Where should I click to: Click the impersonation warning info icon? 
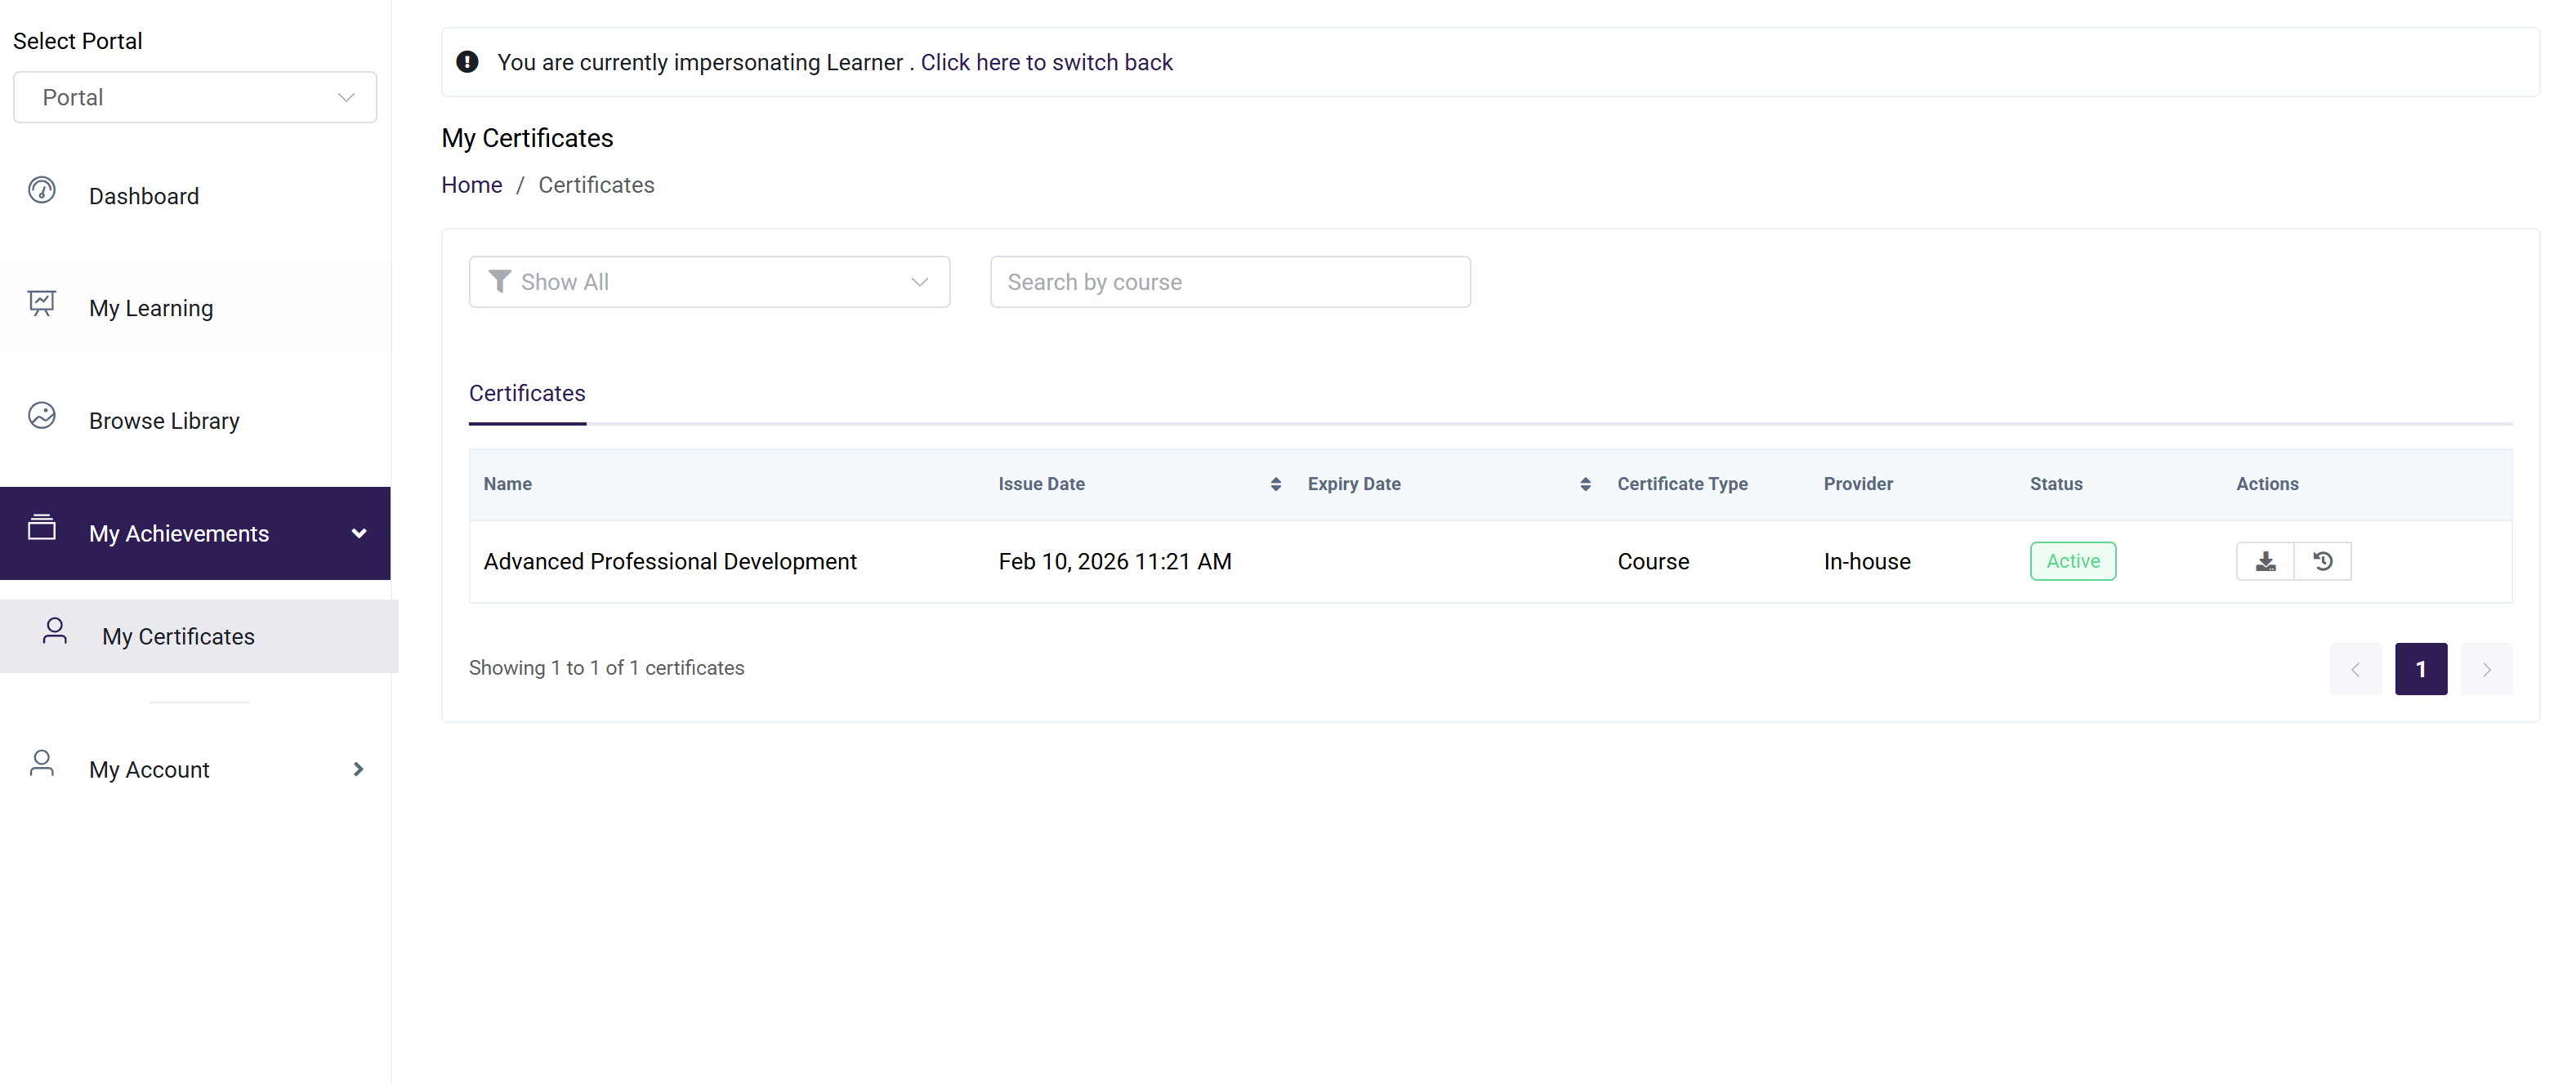pyautogui.click(x=467, y=62)
